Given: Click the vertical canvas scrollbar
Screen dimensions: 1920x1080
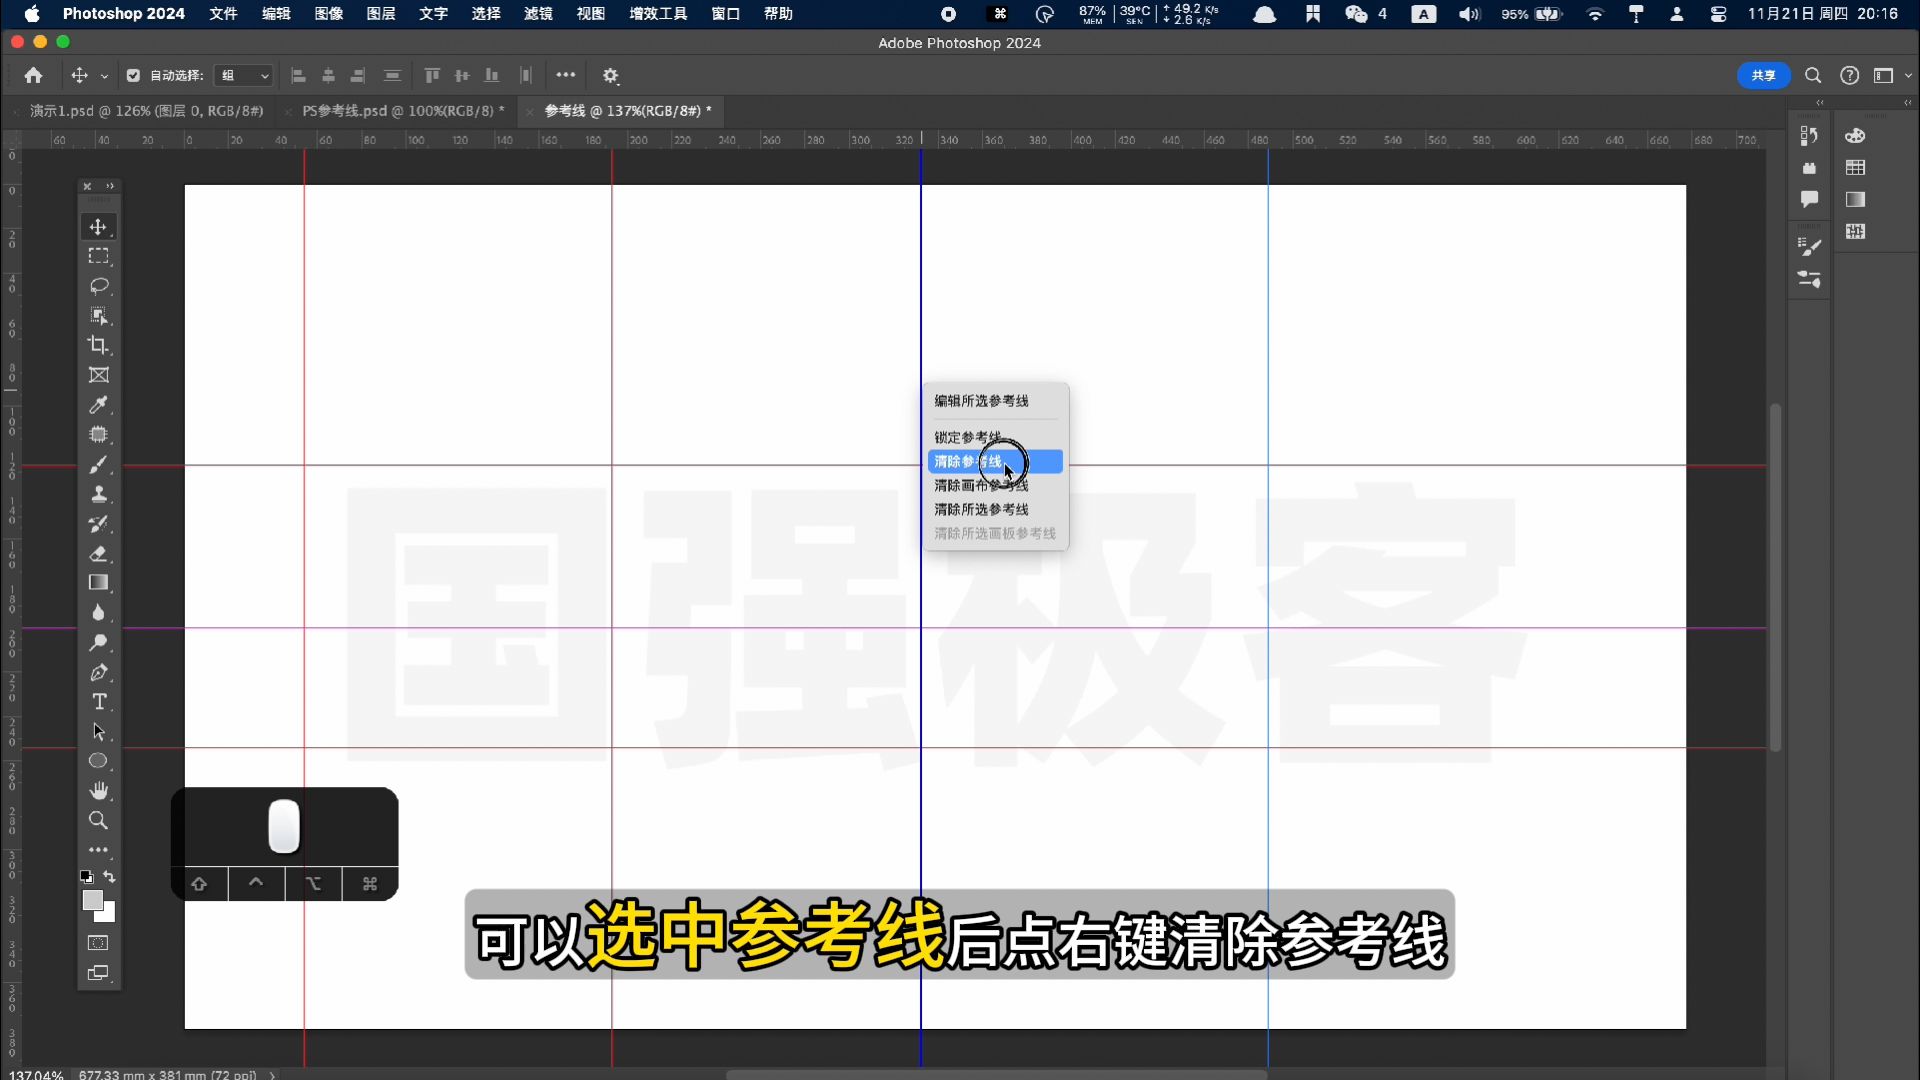Looking at the screenshot, I should 1775,577.
